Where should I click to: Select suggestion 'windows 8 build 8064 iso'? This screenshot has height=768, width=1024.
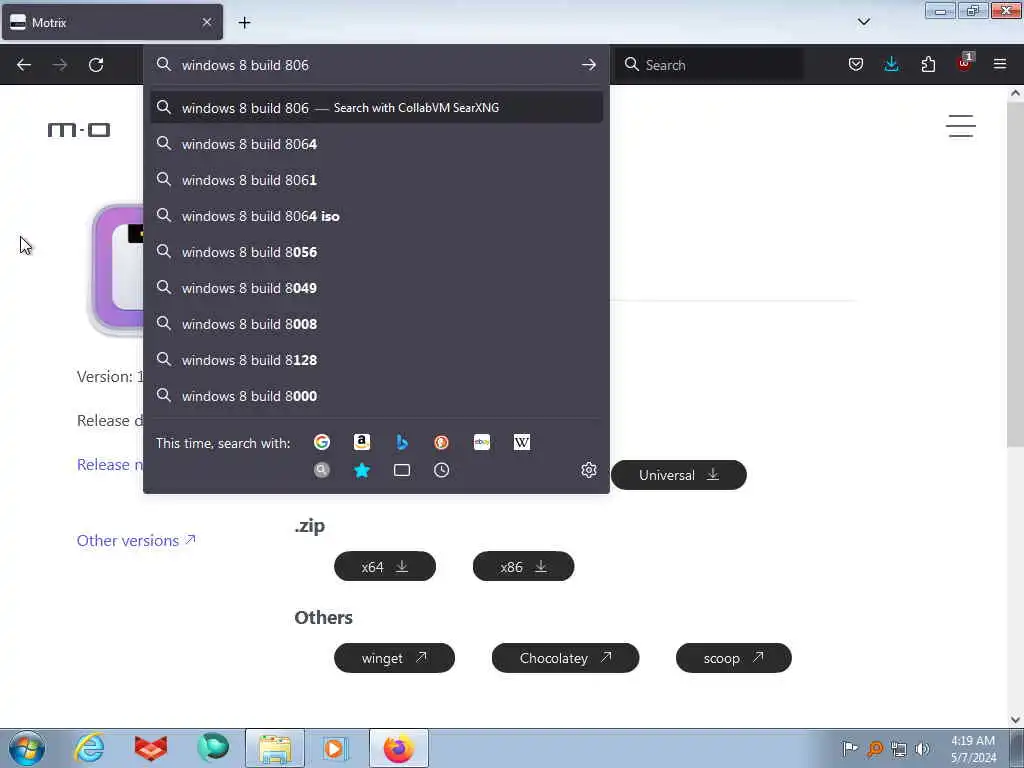377,216
